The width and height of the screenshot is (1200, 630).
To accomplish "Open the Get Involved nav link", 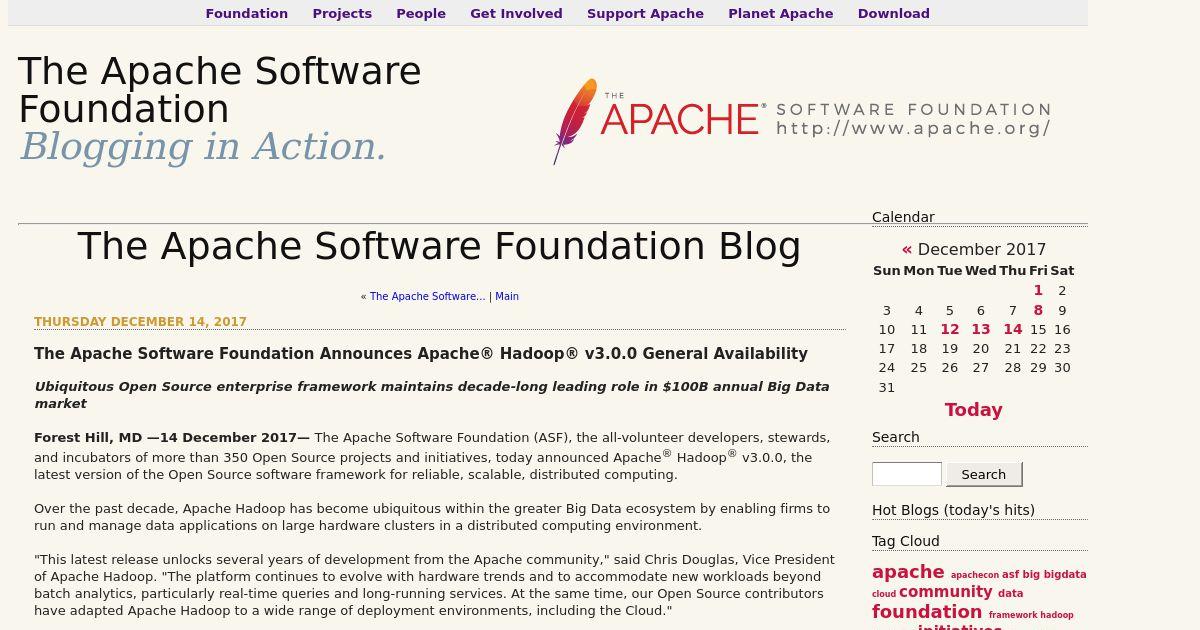I will (516, 13).
